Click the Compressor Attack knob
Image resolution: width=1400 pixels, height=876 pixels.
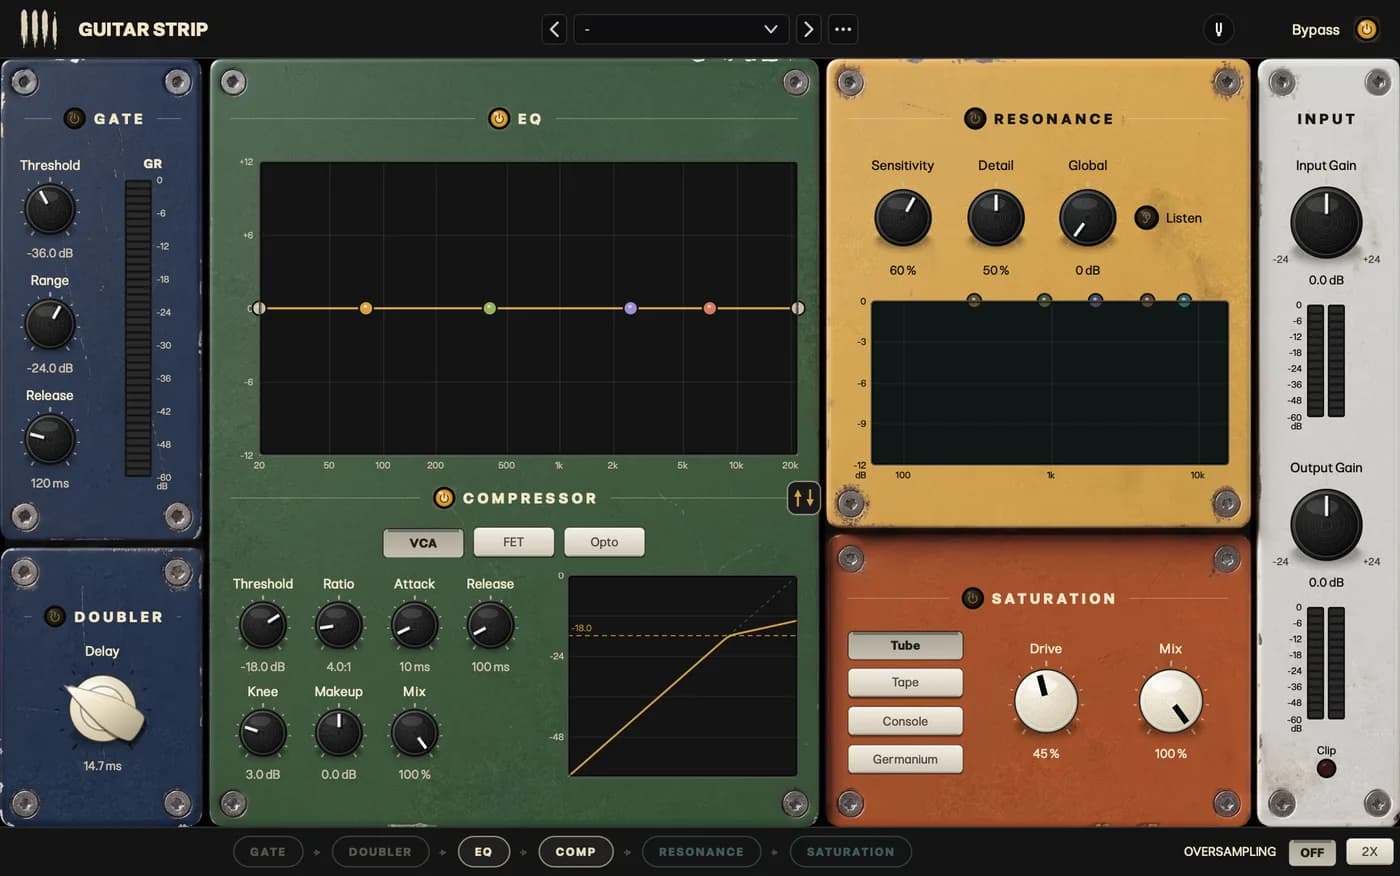[x=414, y=625]
